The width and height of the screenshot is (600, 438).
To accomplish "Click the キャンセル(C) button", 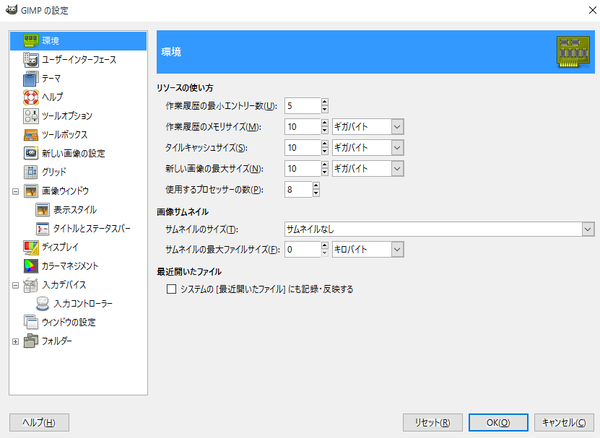I will [564, 422].
